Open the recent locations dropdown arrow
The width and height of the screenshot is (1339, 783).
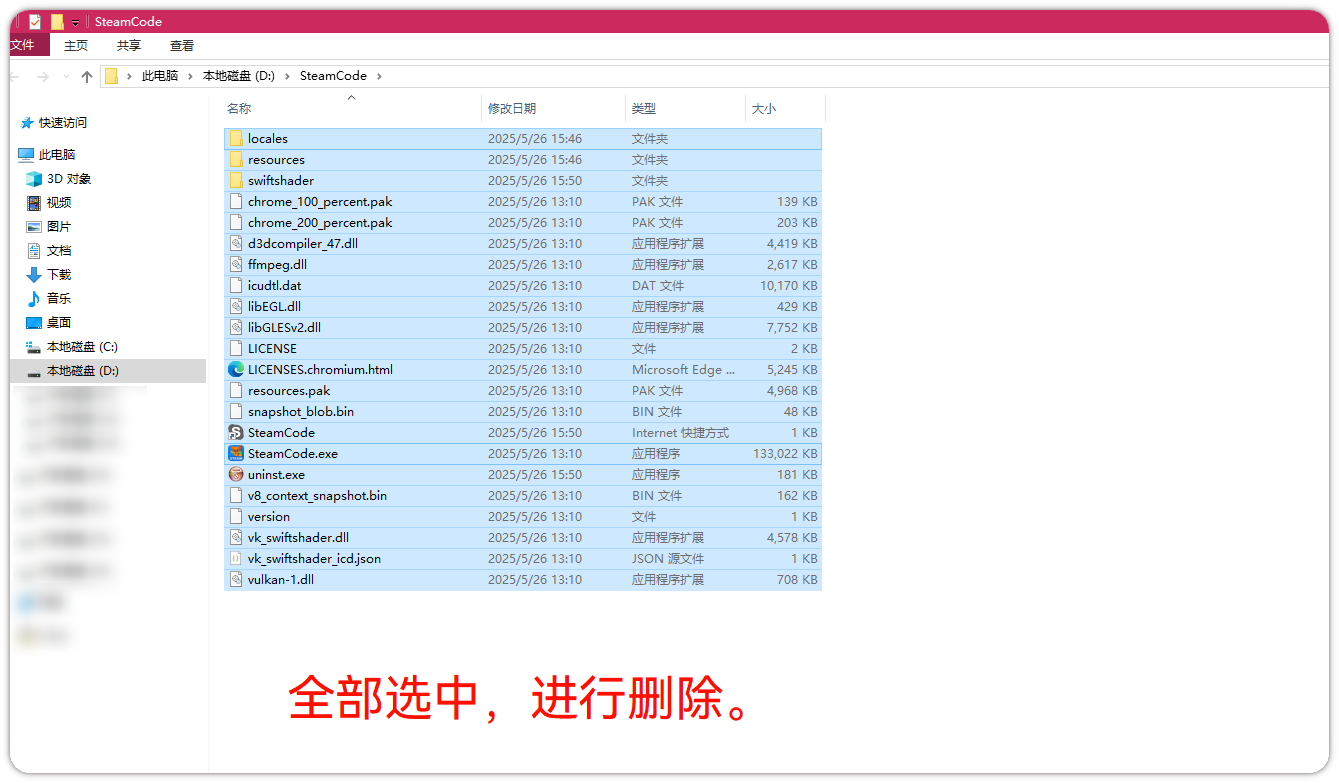66,76
